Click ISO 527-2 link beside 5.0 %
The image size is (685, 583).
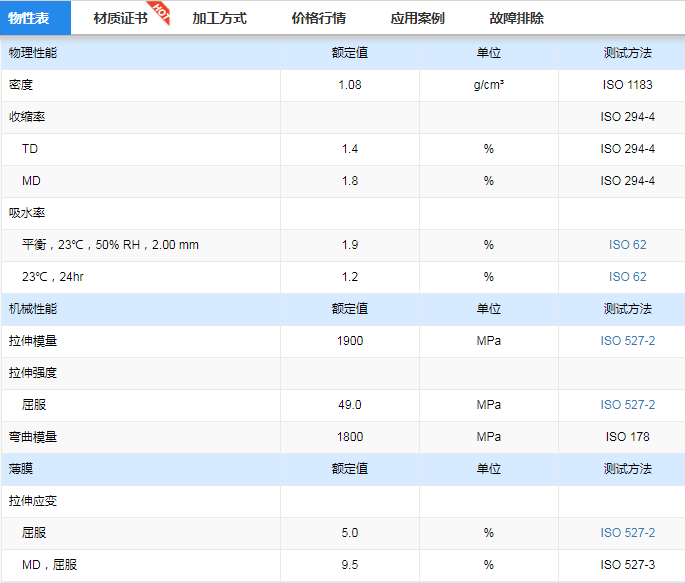[x=627, y=533]
